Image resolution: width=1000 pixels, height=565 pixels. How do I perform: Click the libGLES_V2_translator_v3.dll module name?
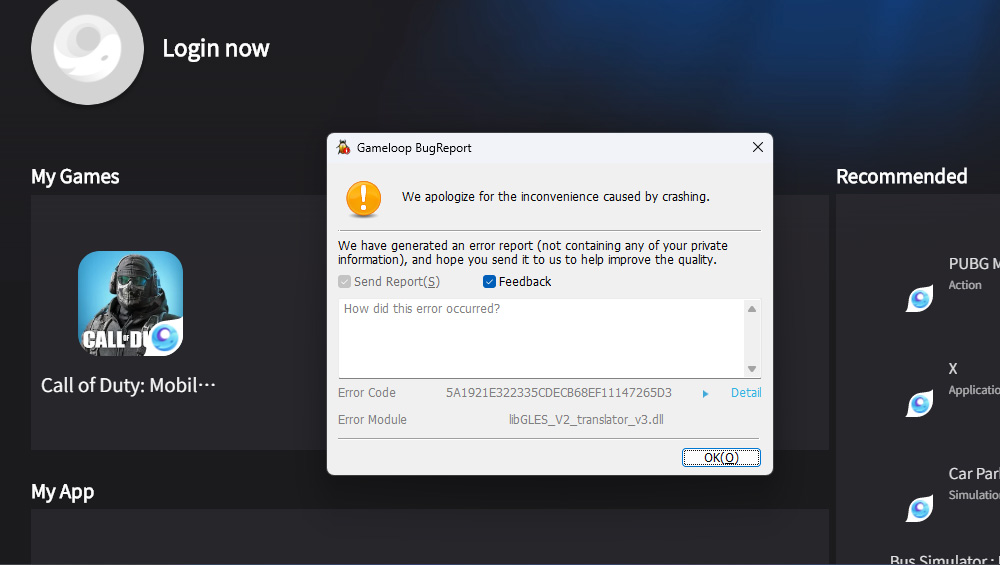click(x=586, y=420)
